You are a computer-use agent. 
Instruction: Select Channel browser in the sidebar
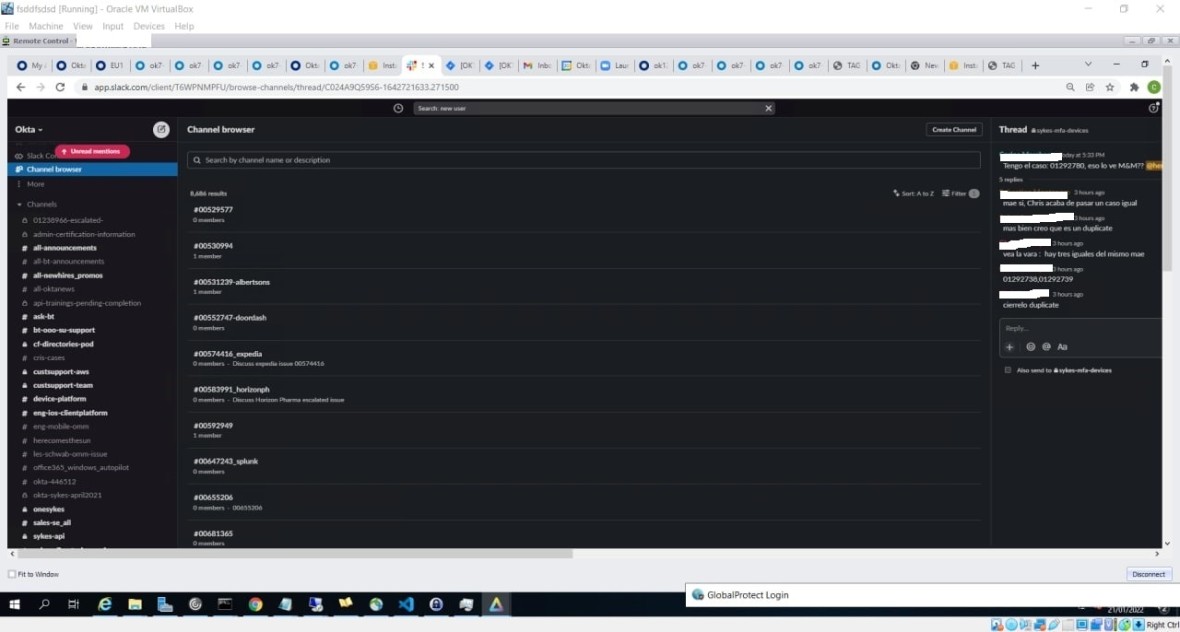93,169
